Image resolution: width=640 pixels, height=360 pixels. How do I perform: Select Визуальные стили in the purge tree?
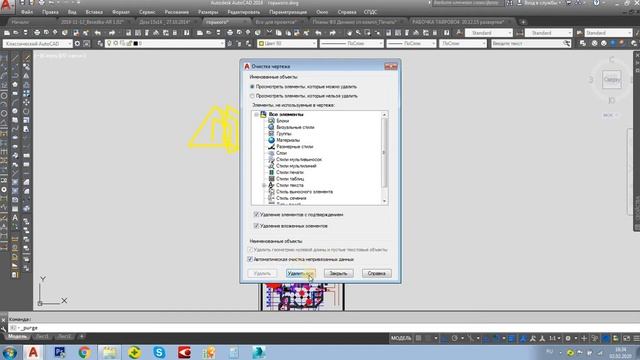coord(295,127)
